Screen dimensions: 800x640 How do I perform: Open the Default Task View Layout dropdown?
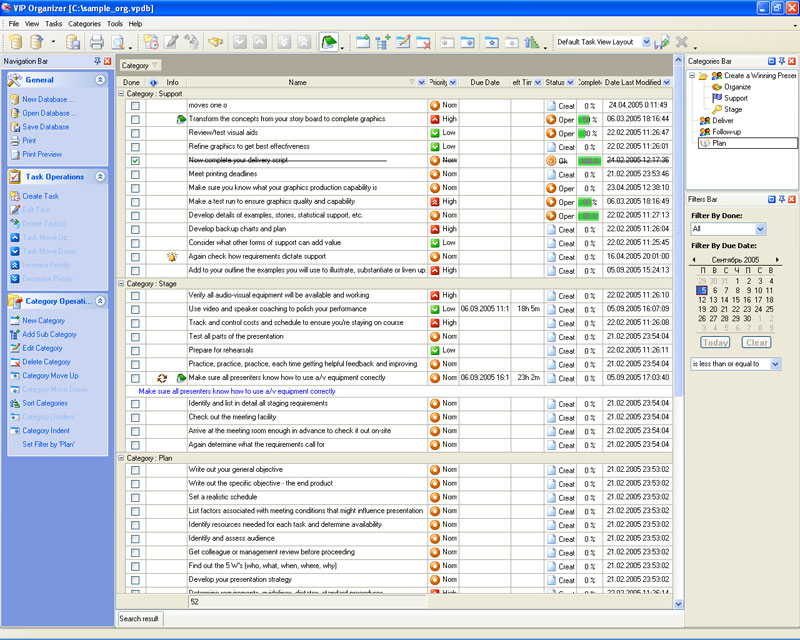tap(646, 42)
